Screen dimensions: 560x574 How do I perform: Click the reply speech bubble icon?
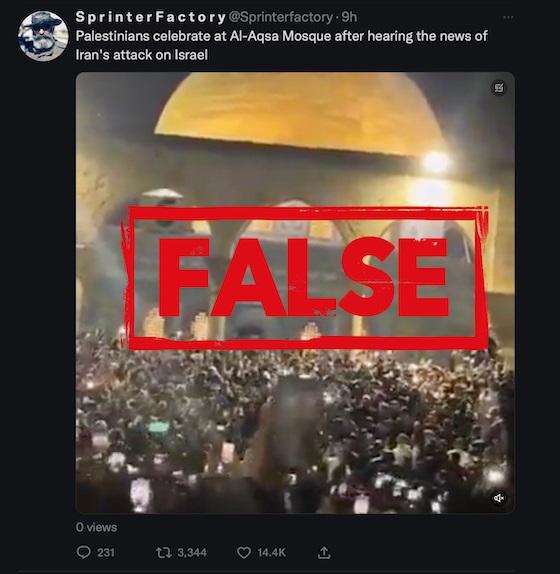pyautogui.click(x=83, y=552)
